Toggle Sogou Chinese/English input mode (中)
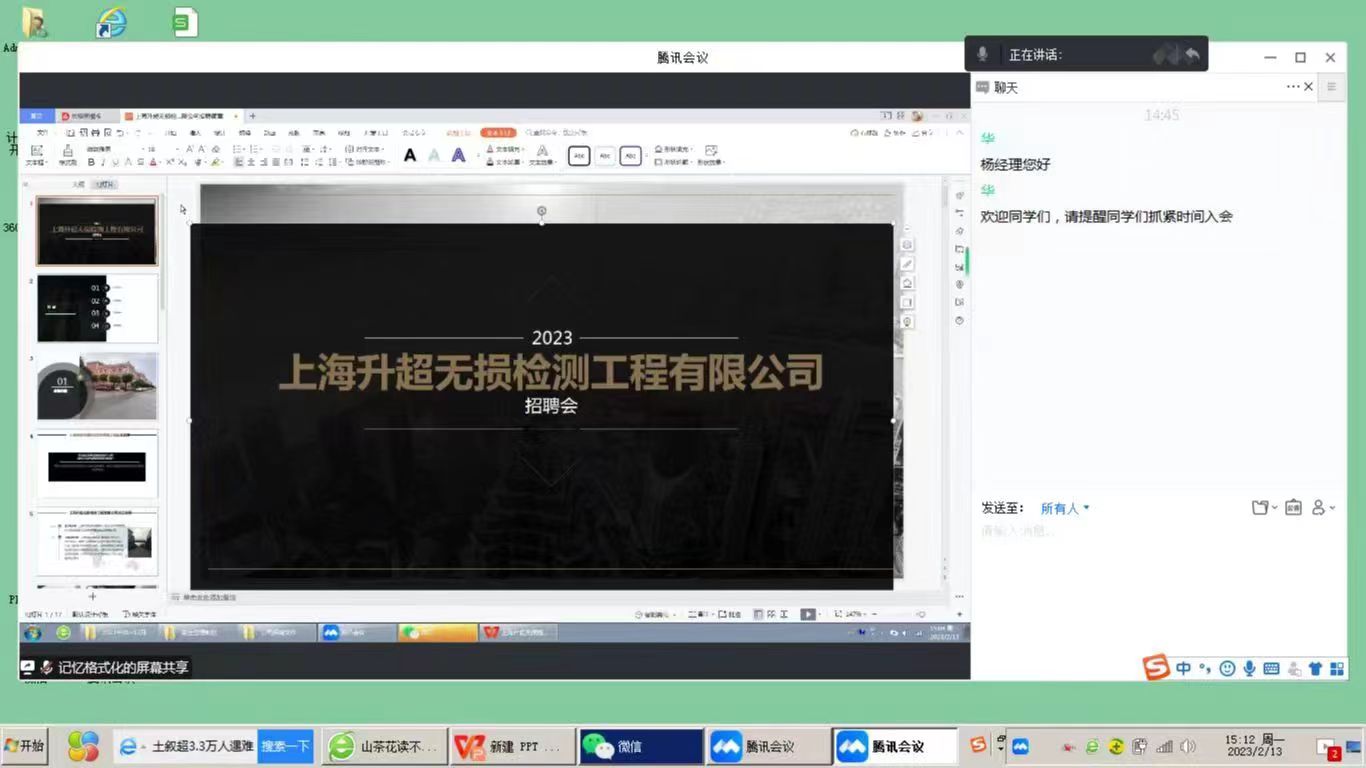This screenshot has width=1366, height=768. point(1184,668)
